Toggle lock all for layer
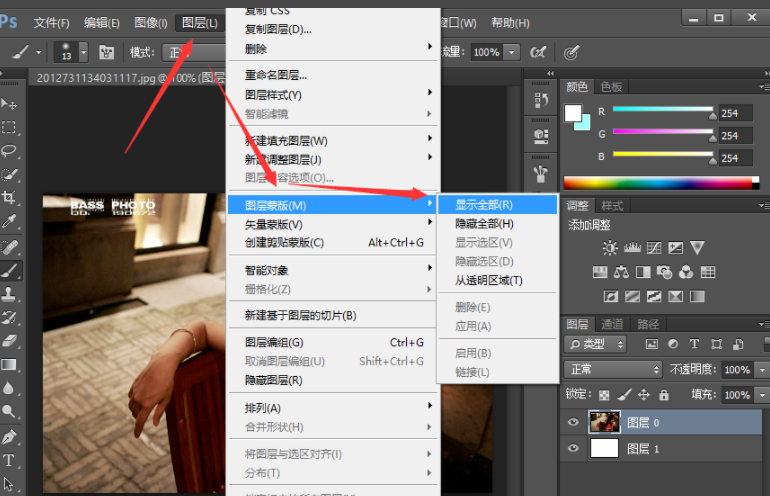The width and height of the screenshot is (770, 496). click(x=664, y=394)
